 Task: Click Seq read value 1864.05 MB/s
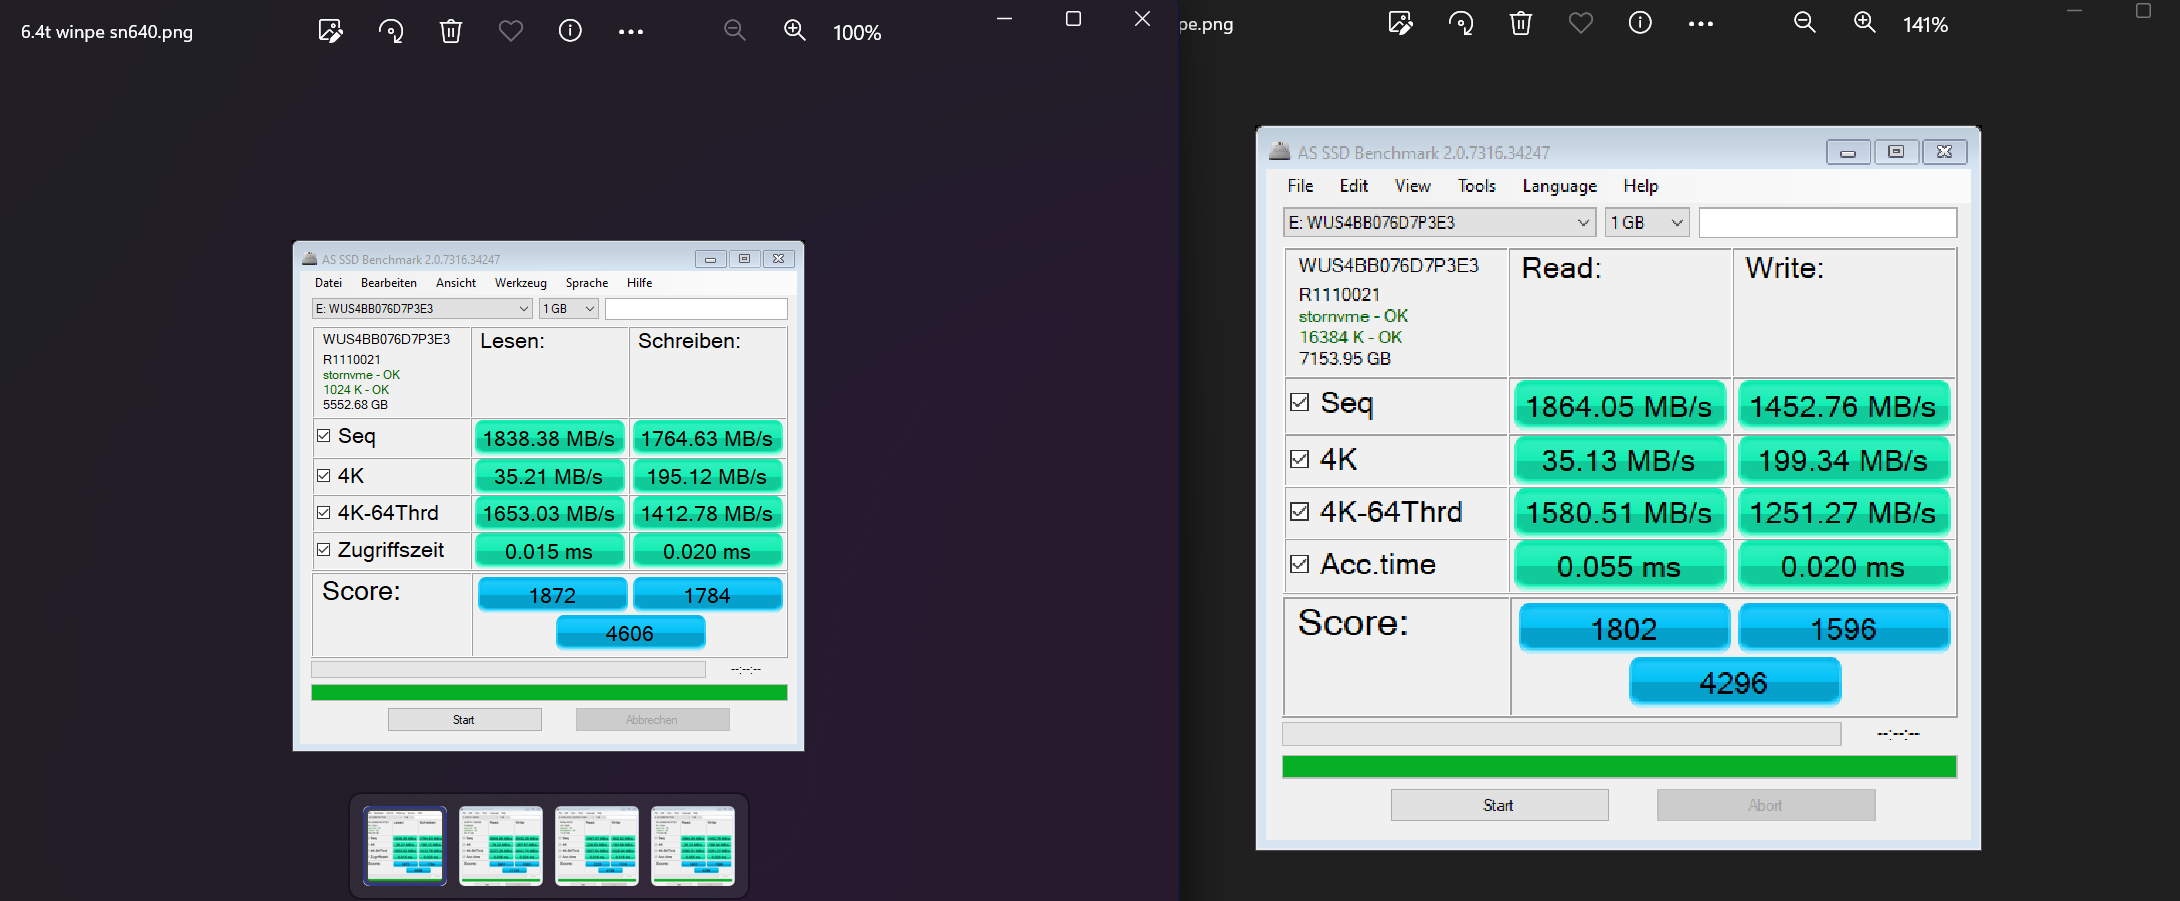point(1619,406)
